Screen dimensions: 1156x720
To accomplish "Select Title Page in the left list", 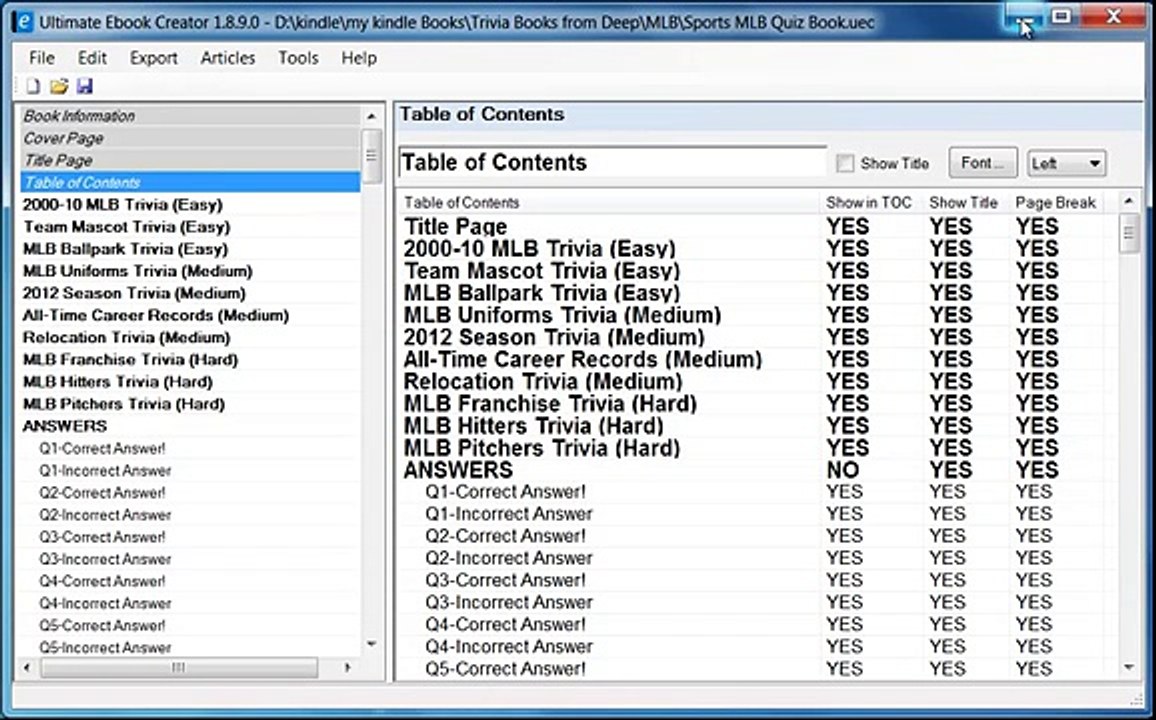I will pyautogui.click(x=191, y=160).
